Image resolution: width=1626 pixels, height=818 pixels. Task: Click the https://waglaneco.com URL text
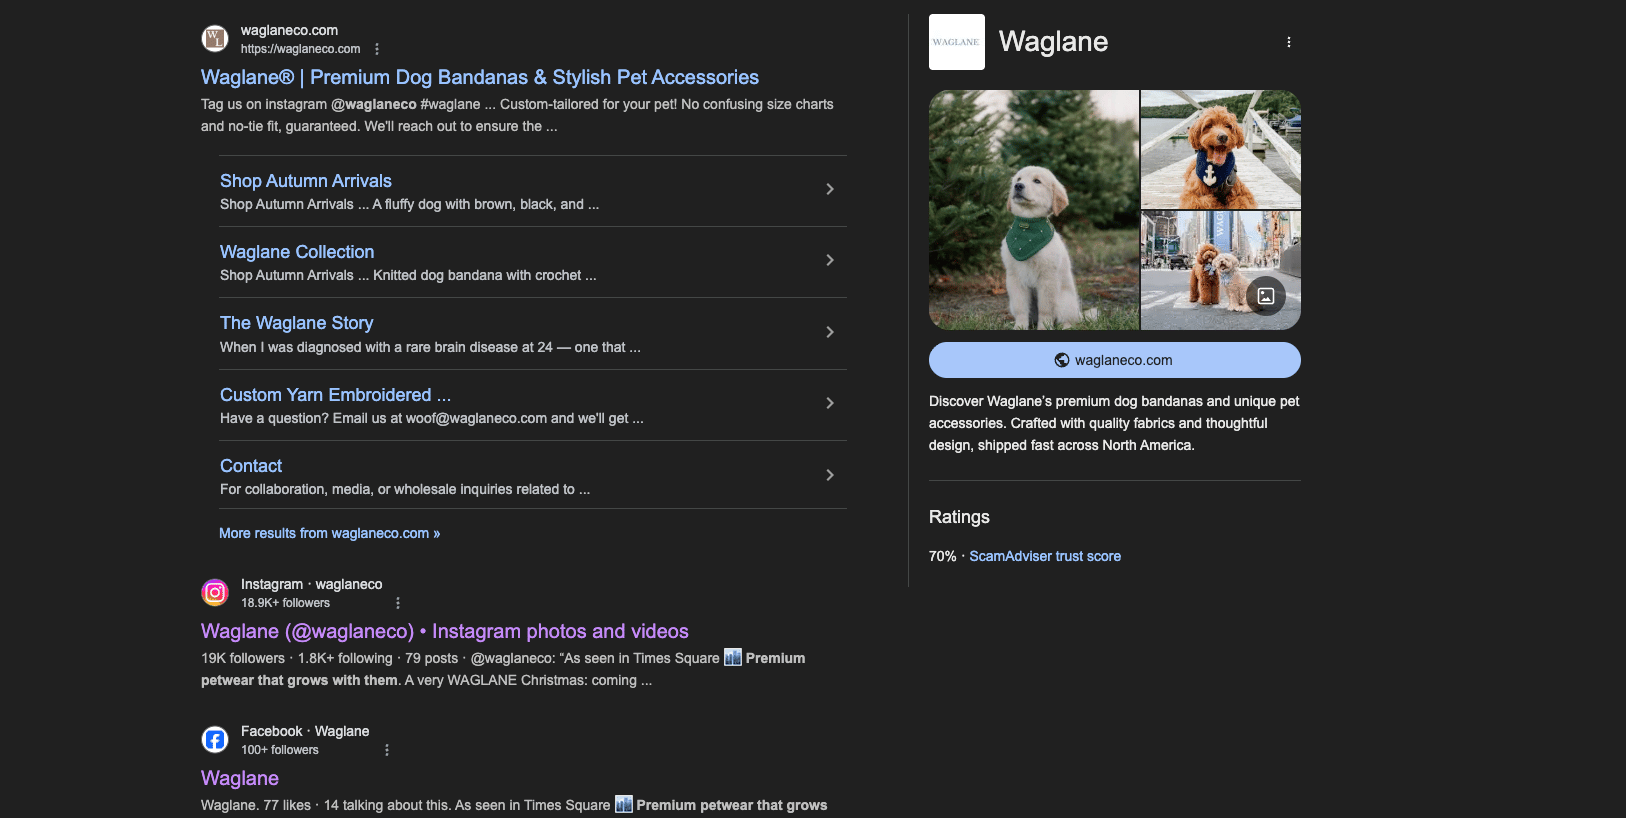click(300, 49)
